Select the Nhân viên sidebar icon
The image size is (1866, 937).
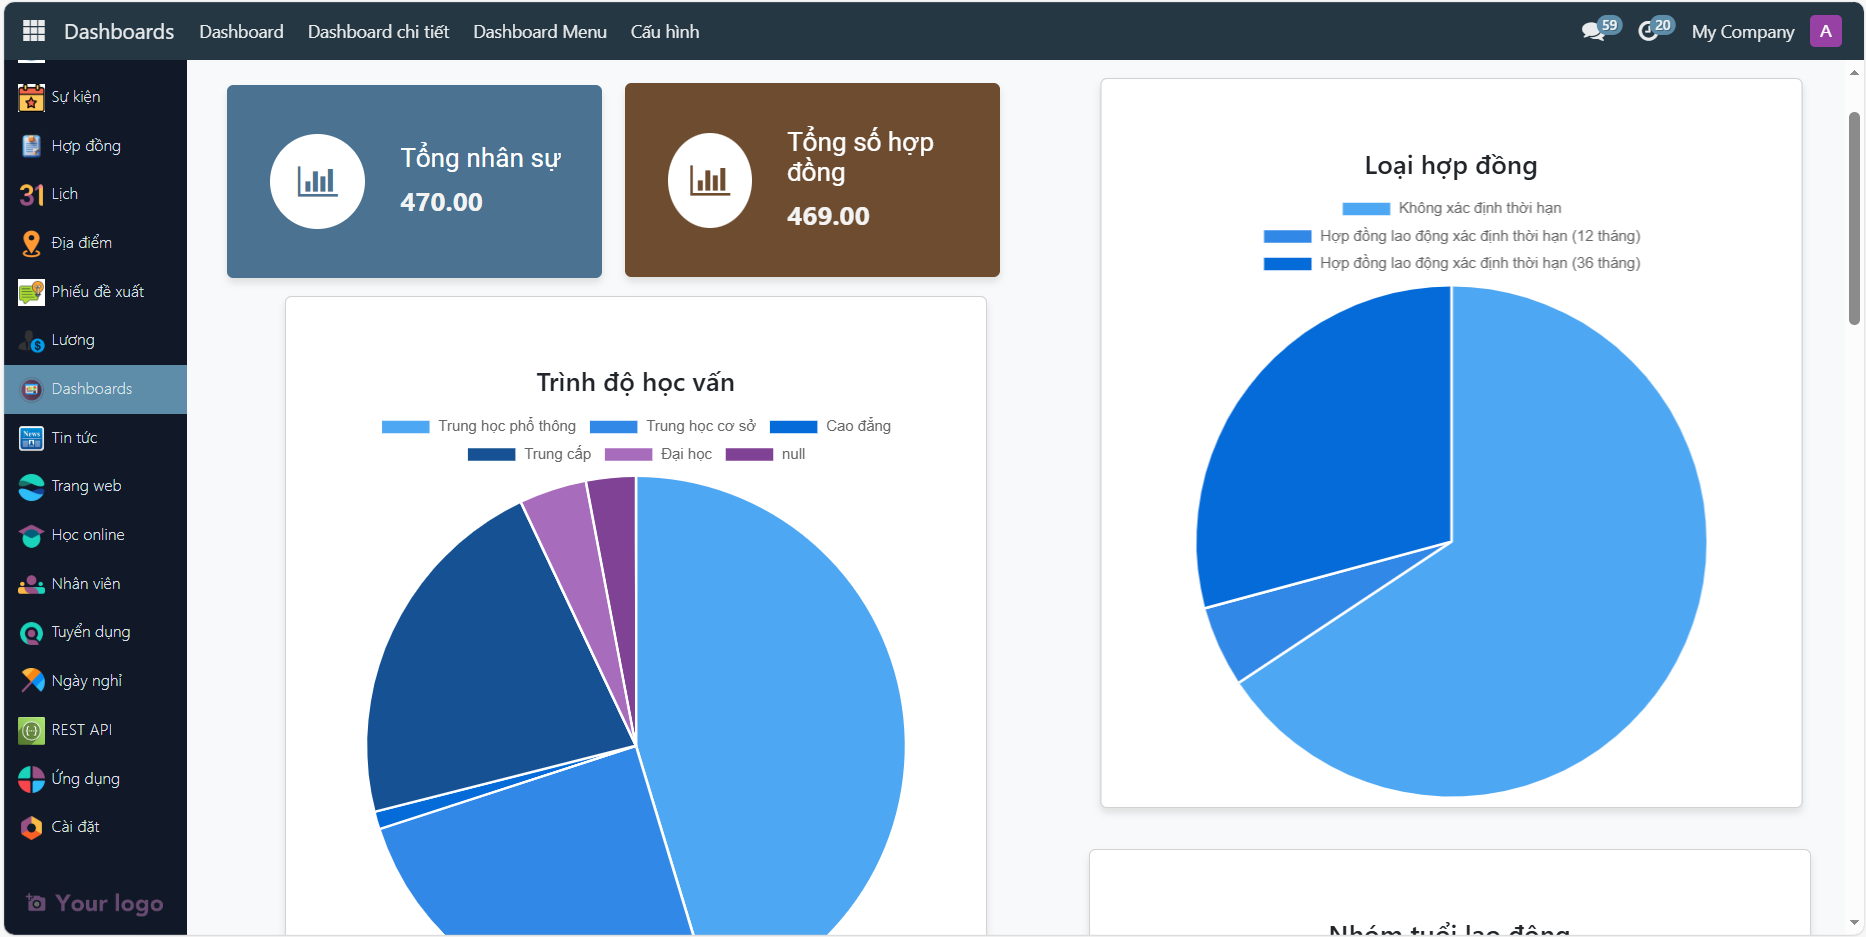[x=30, y=583]
